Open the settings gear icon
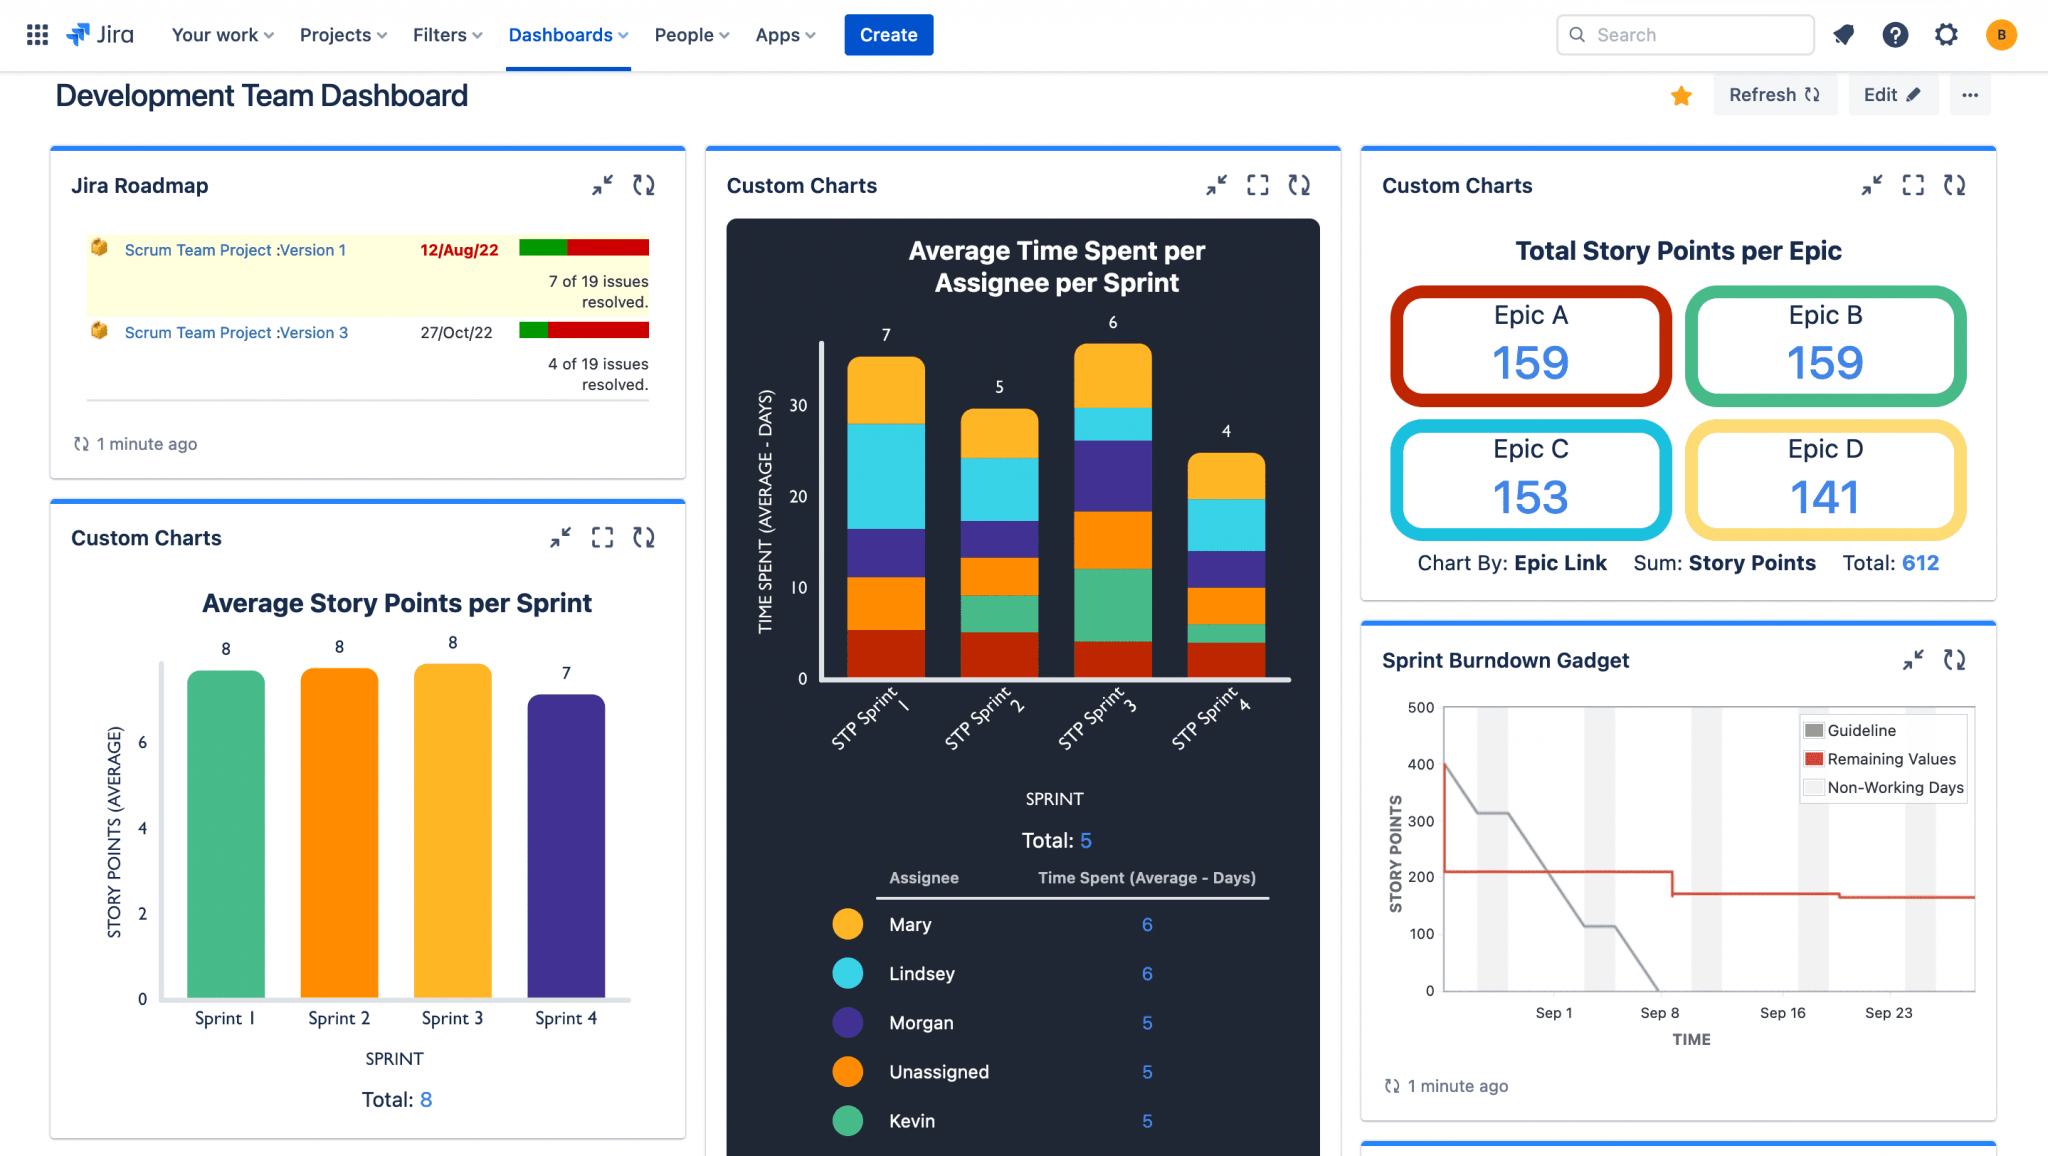The height and width of the screenshot is (1156, 2048). (x=1945, y=35)
